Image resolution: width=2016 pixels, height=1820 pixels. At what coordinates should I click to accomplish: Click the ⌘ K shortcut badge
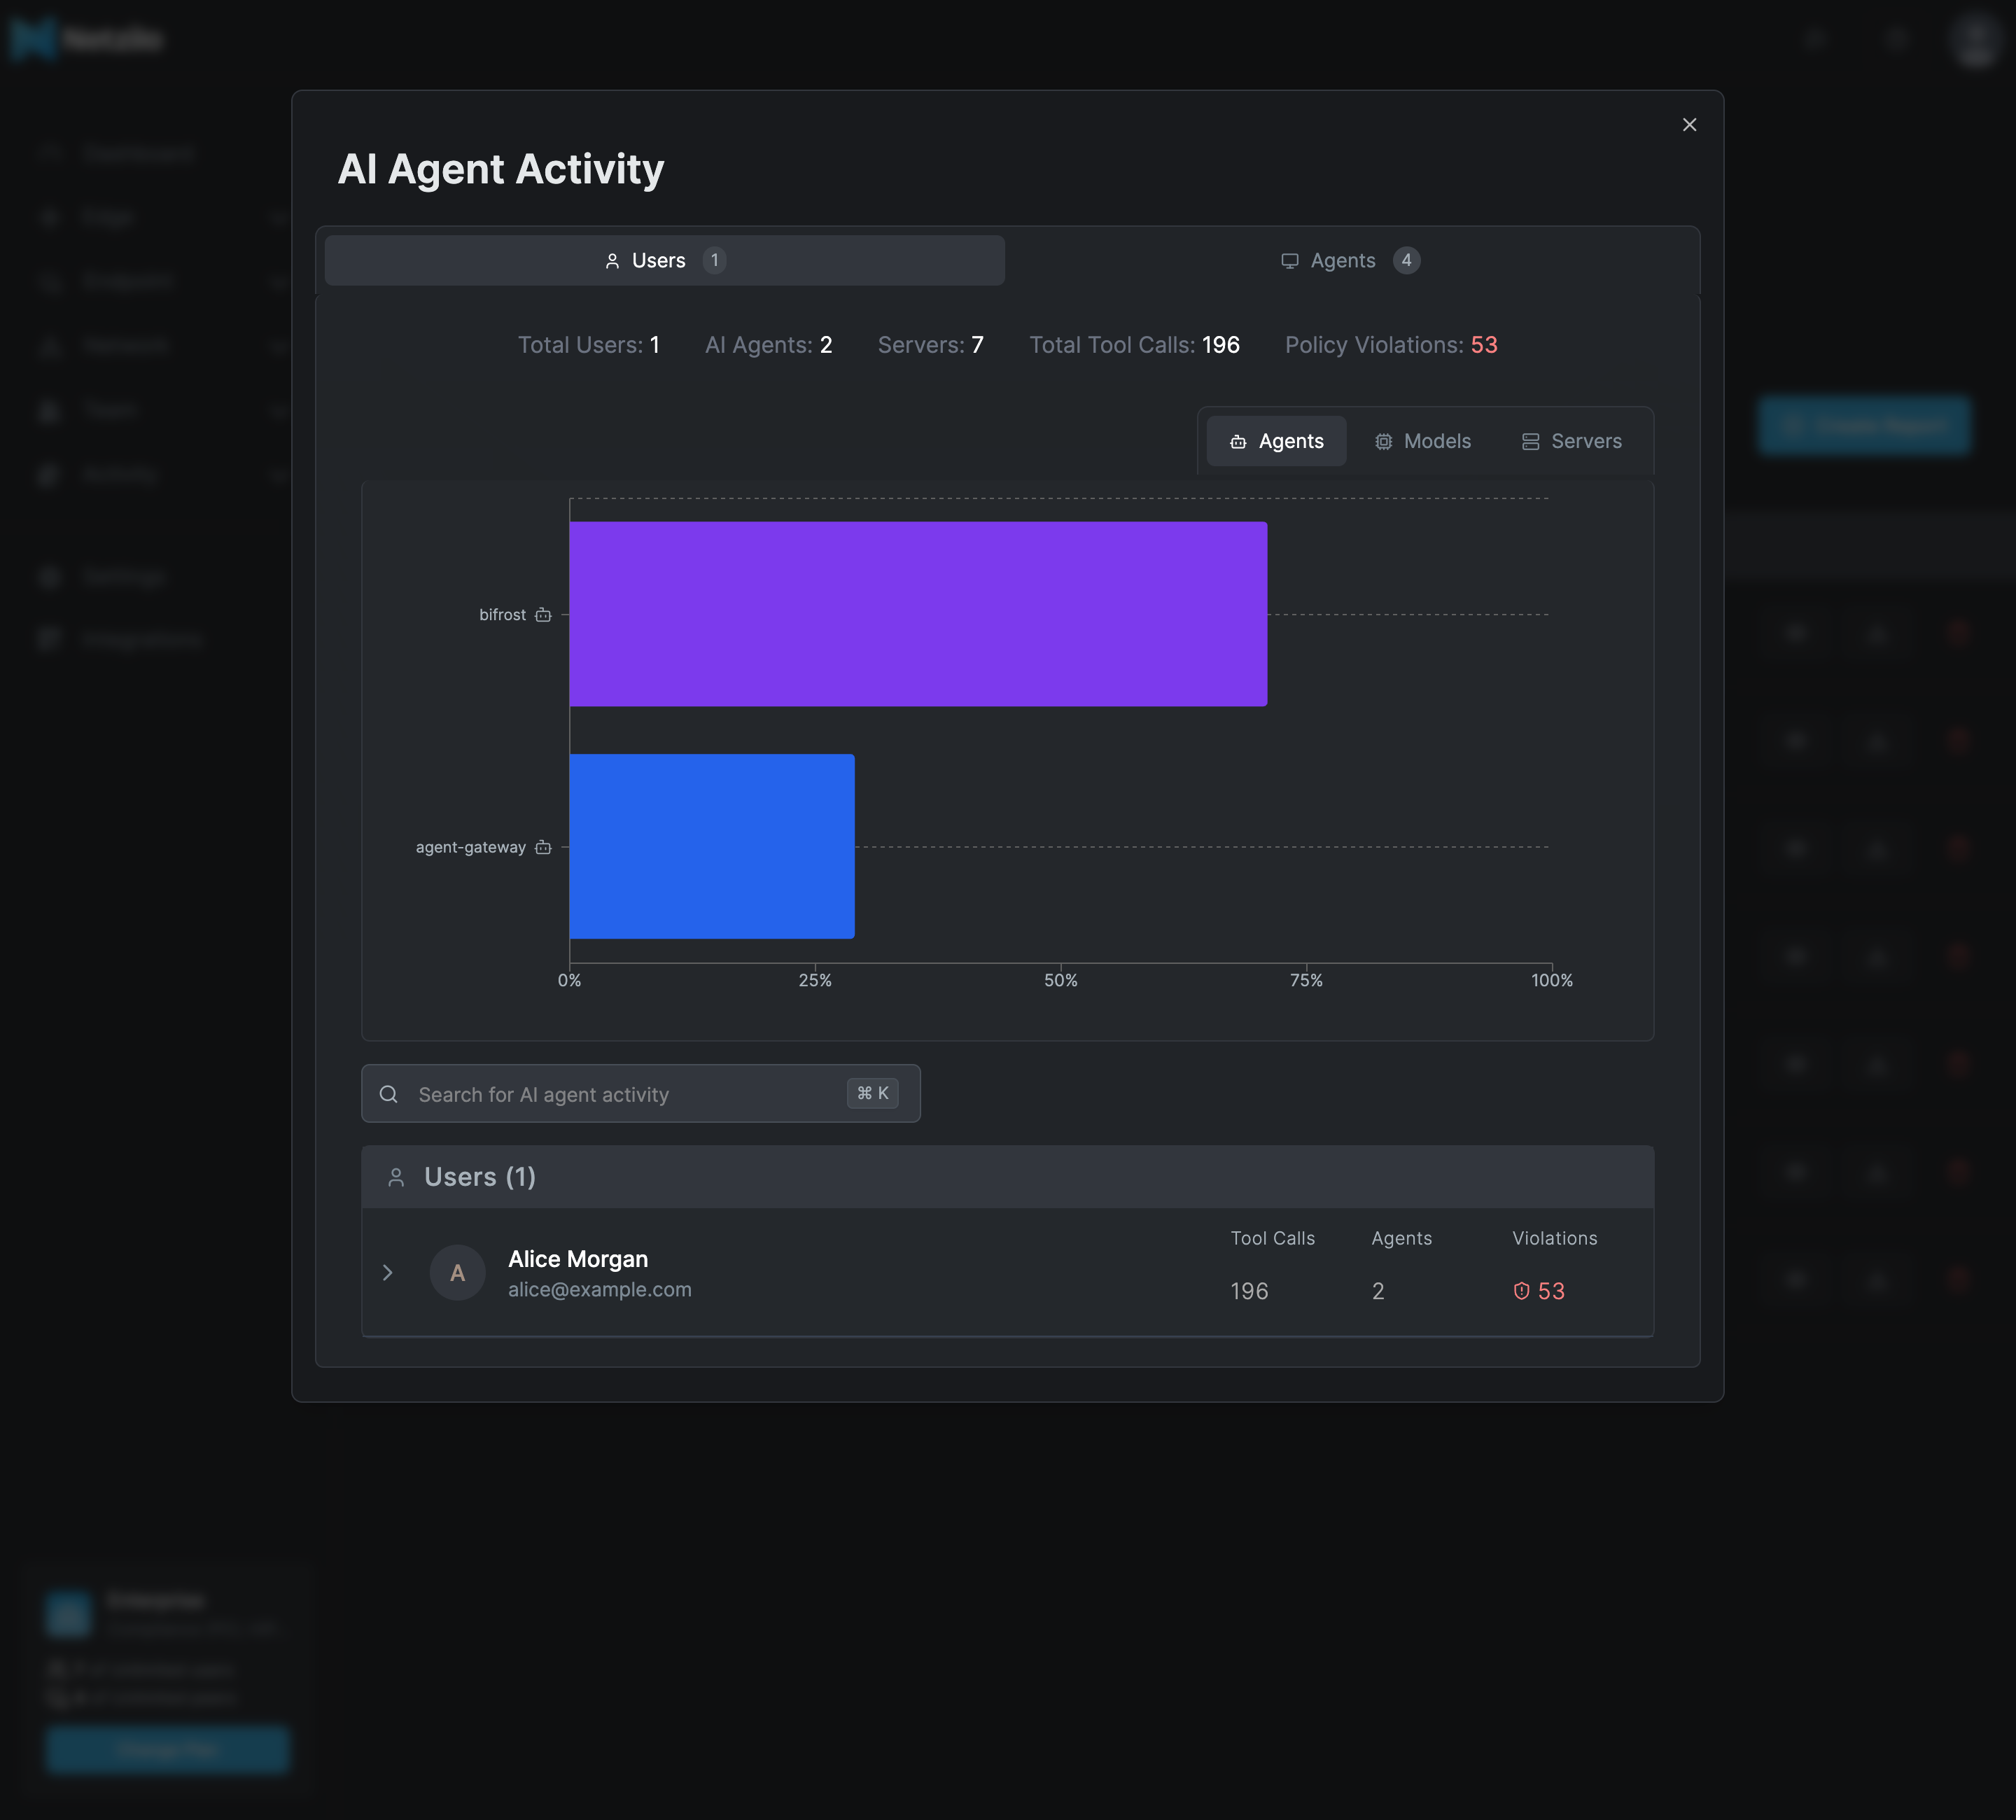[x=872, y=1093]
